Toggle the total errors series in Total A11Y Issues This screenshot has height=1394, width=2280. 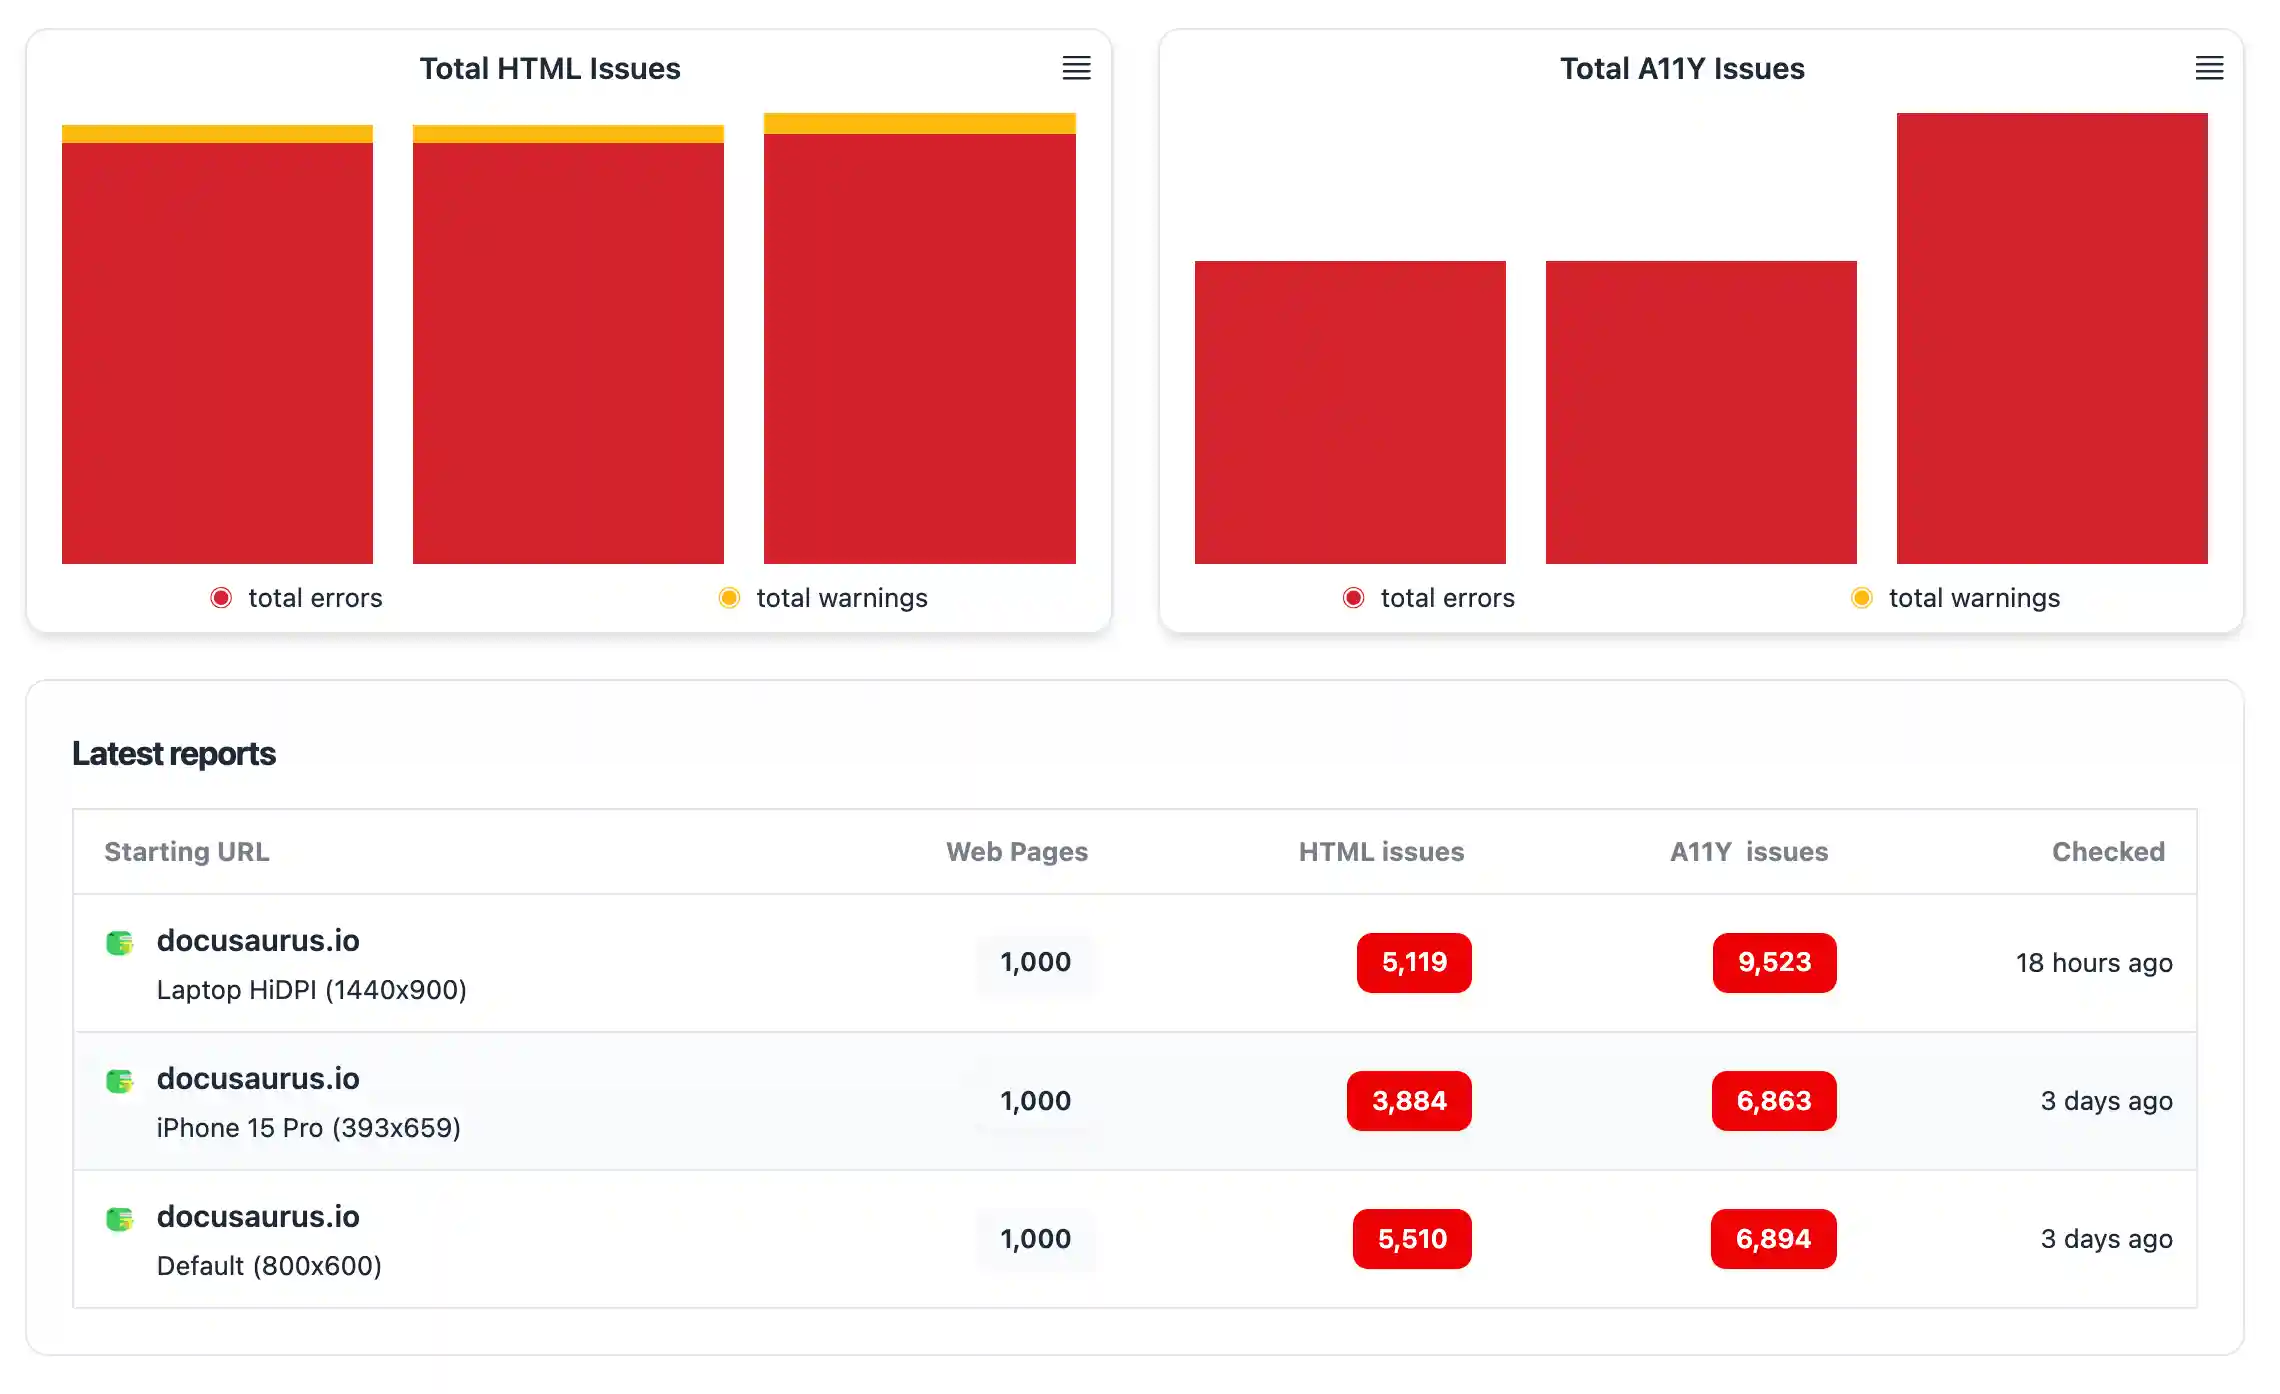1430,598
